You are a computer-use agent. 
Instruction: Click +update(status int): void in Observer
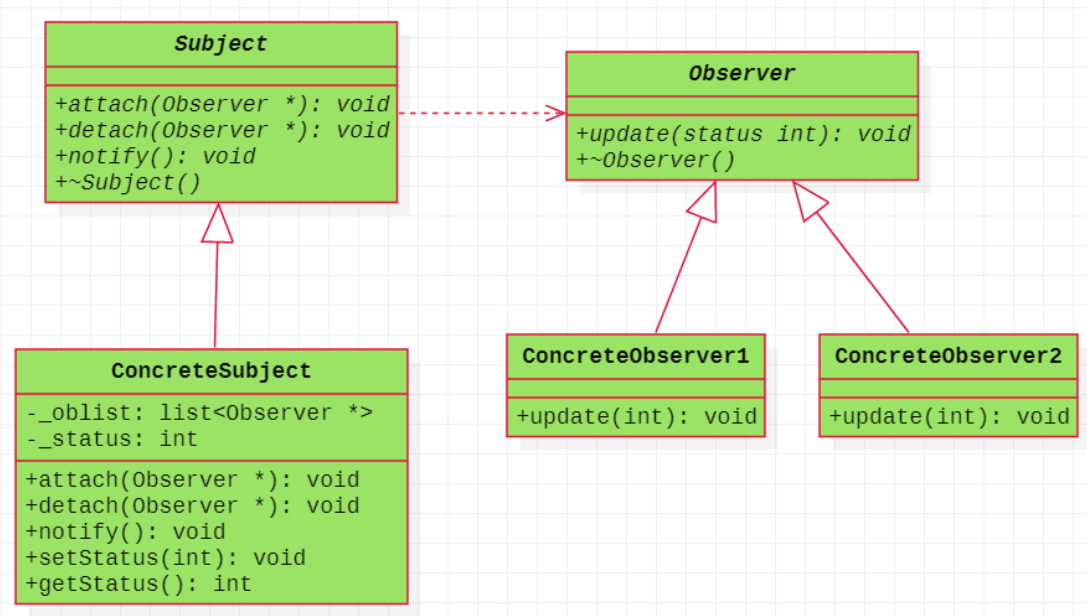point(743,134)
